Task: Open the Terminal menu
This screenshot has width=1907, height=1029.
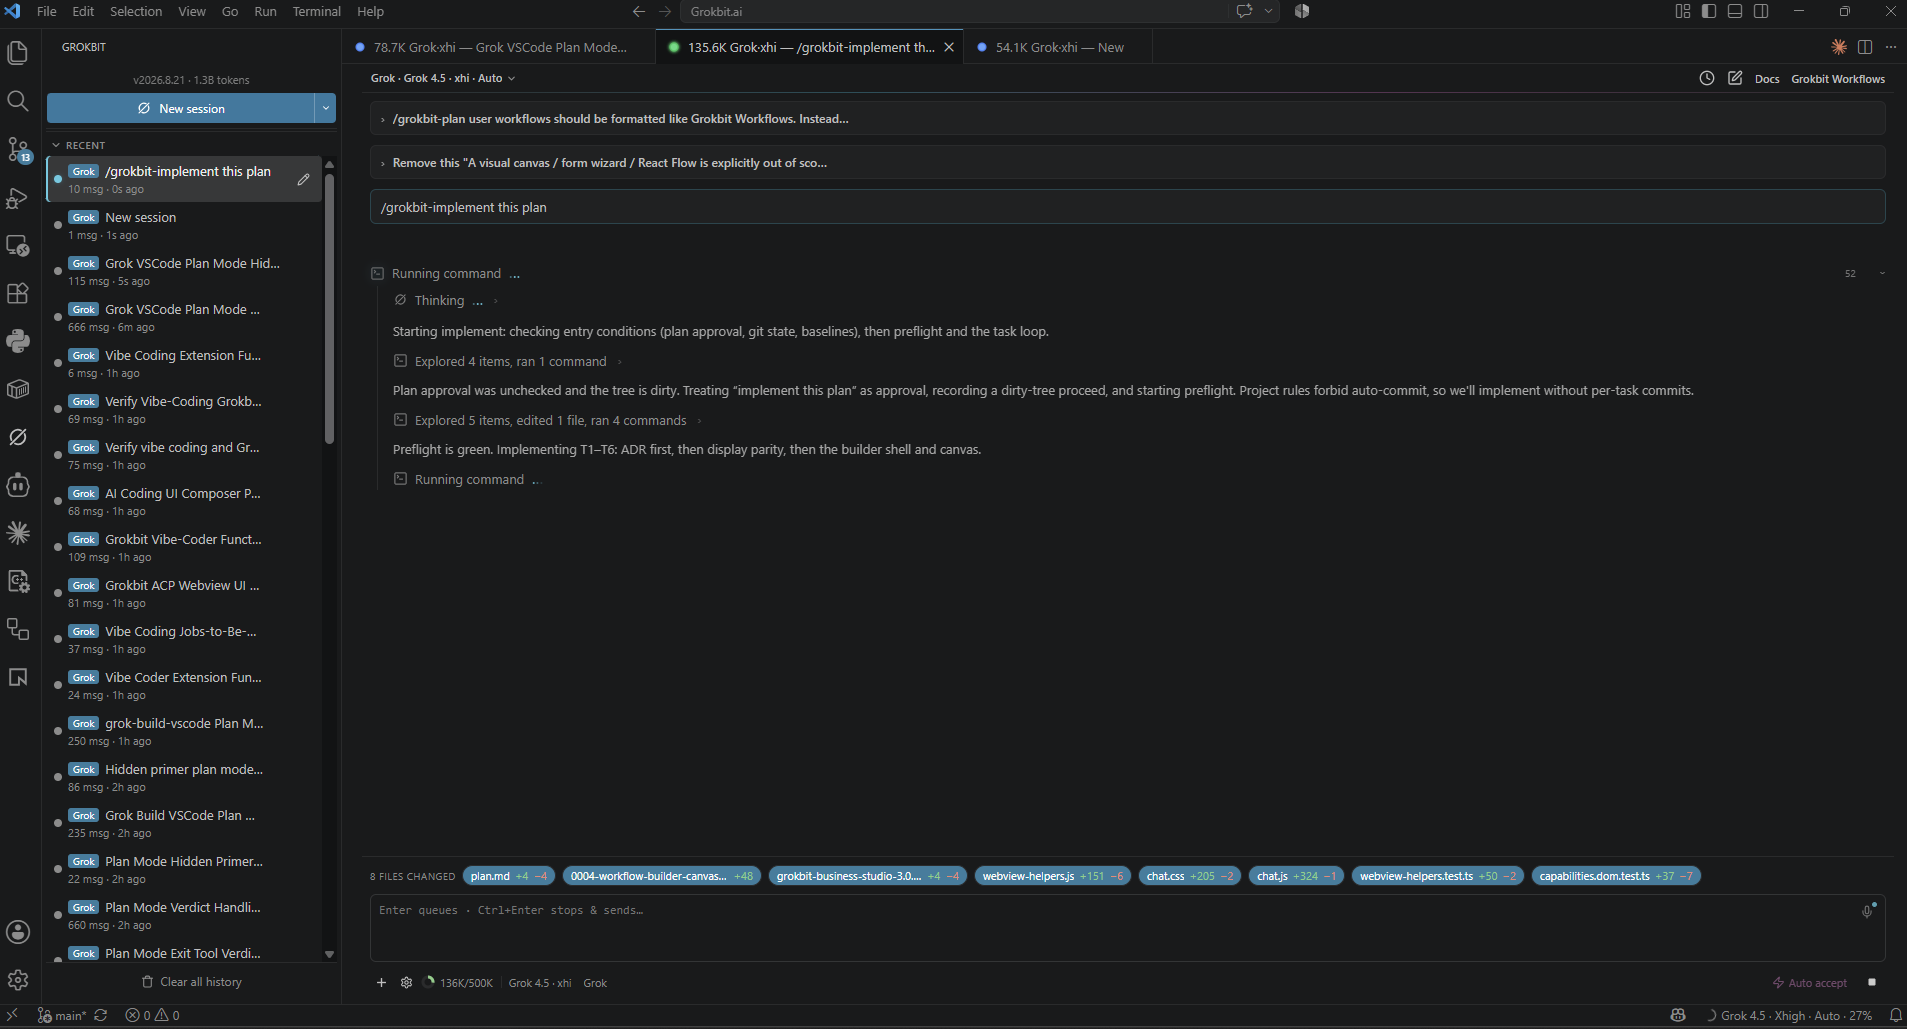Action: click(316, 11)
